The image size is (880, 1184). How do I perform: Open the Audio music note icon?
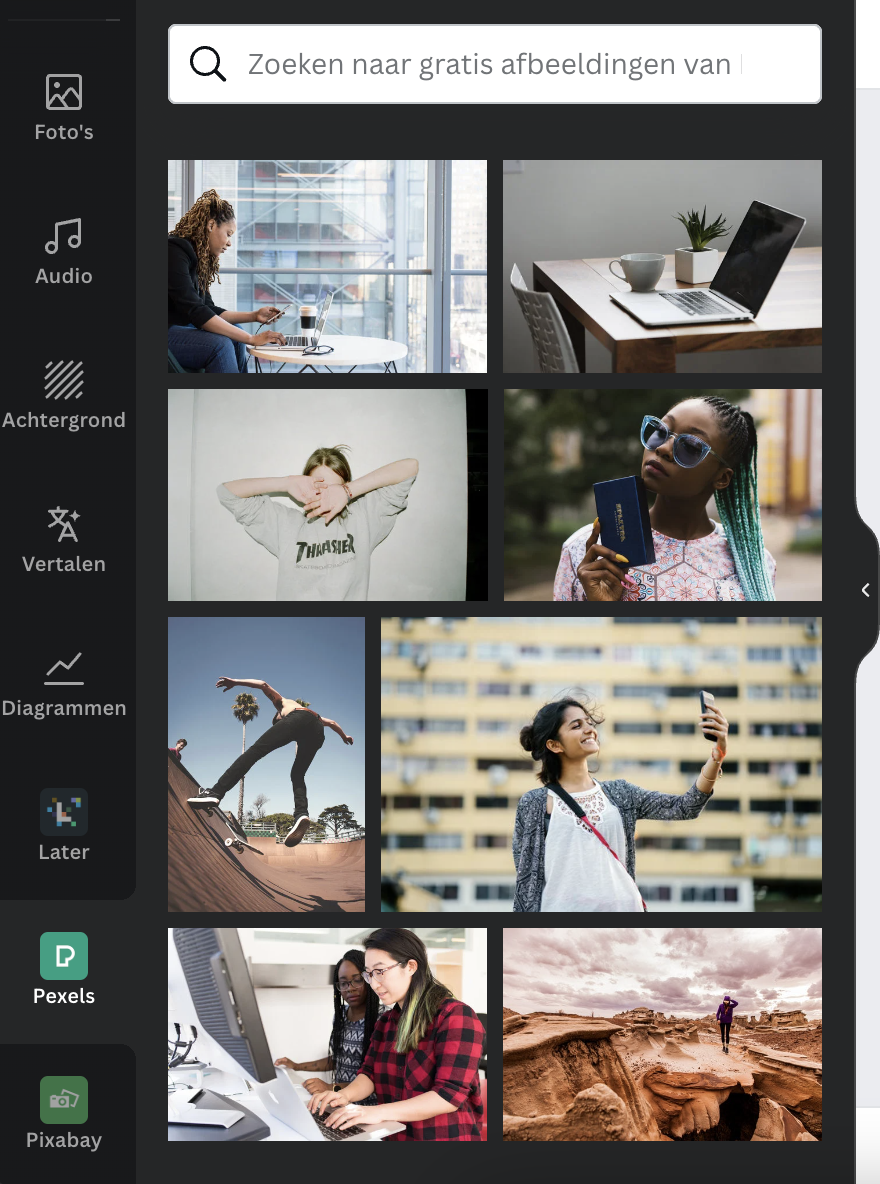(x=63, y=236)
